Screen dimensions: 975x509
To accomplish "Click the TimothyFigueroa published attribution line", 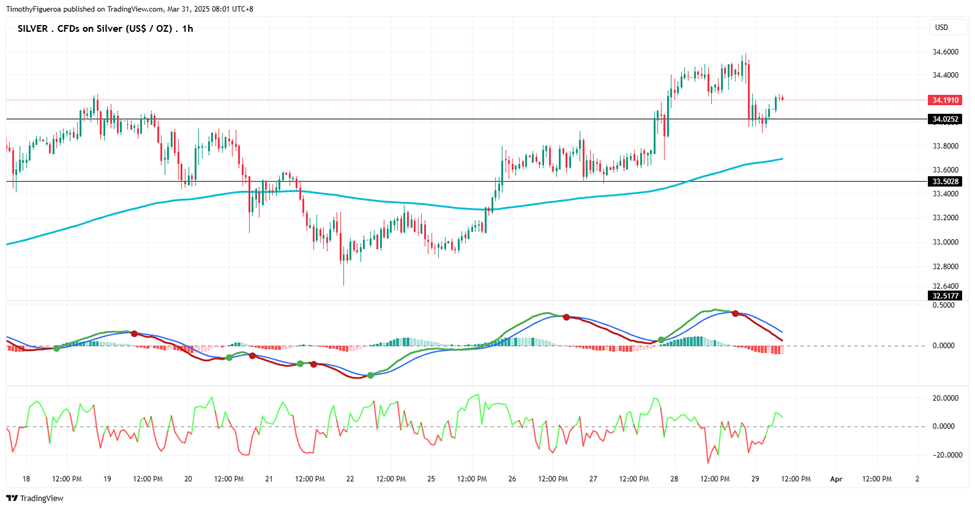I will click(129, 9).
